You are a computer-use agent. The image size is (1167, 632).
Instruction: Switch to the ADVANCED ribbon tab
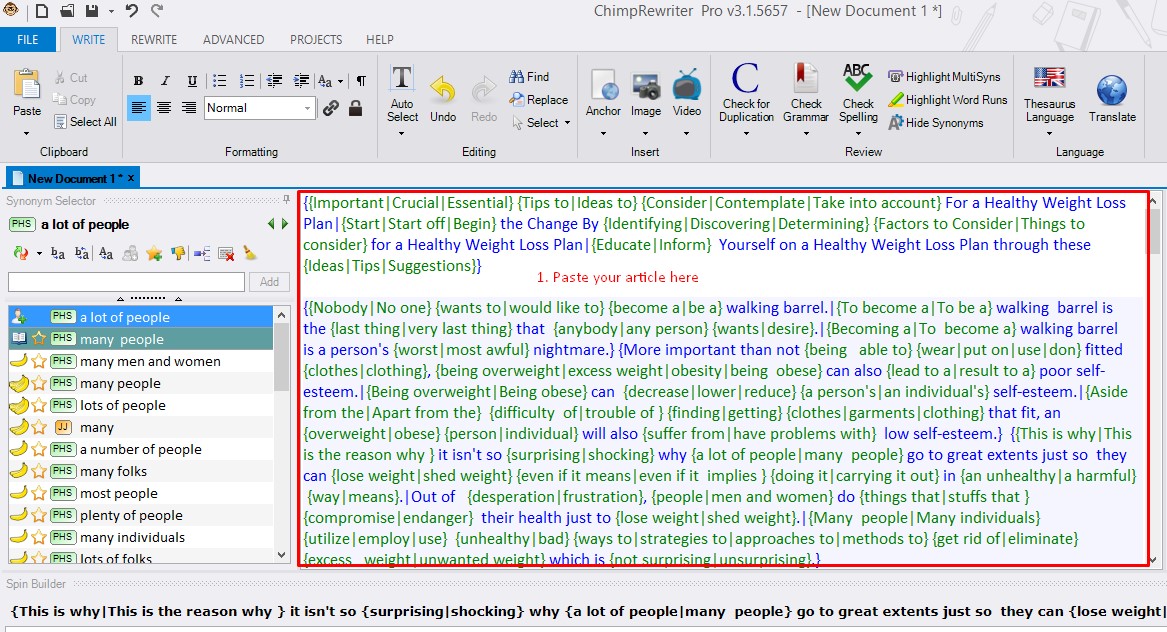(x=233, y=39)
